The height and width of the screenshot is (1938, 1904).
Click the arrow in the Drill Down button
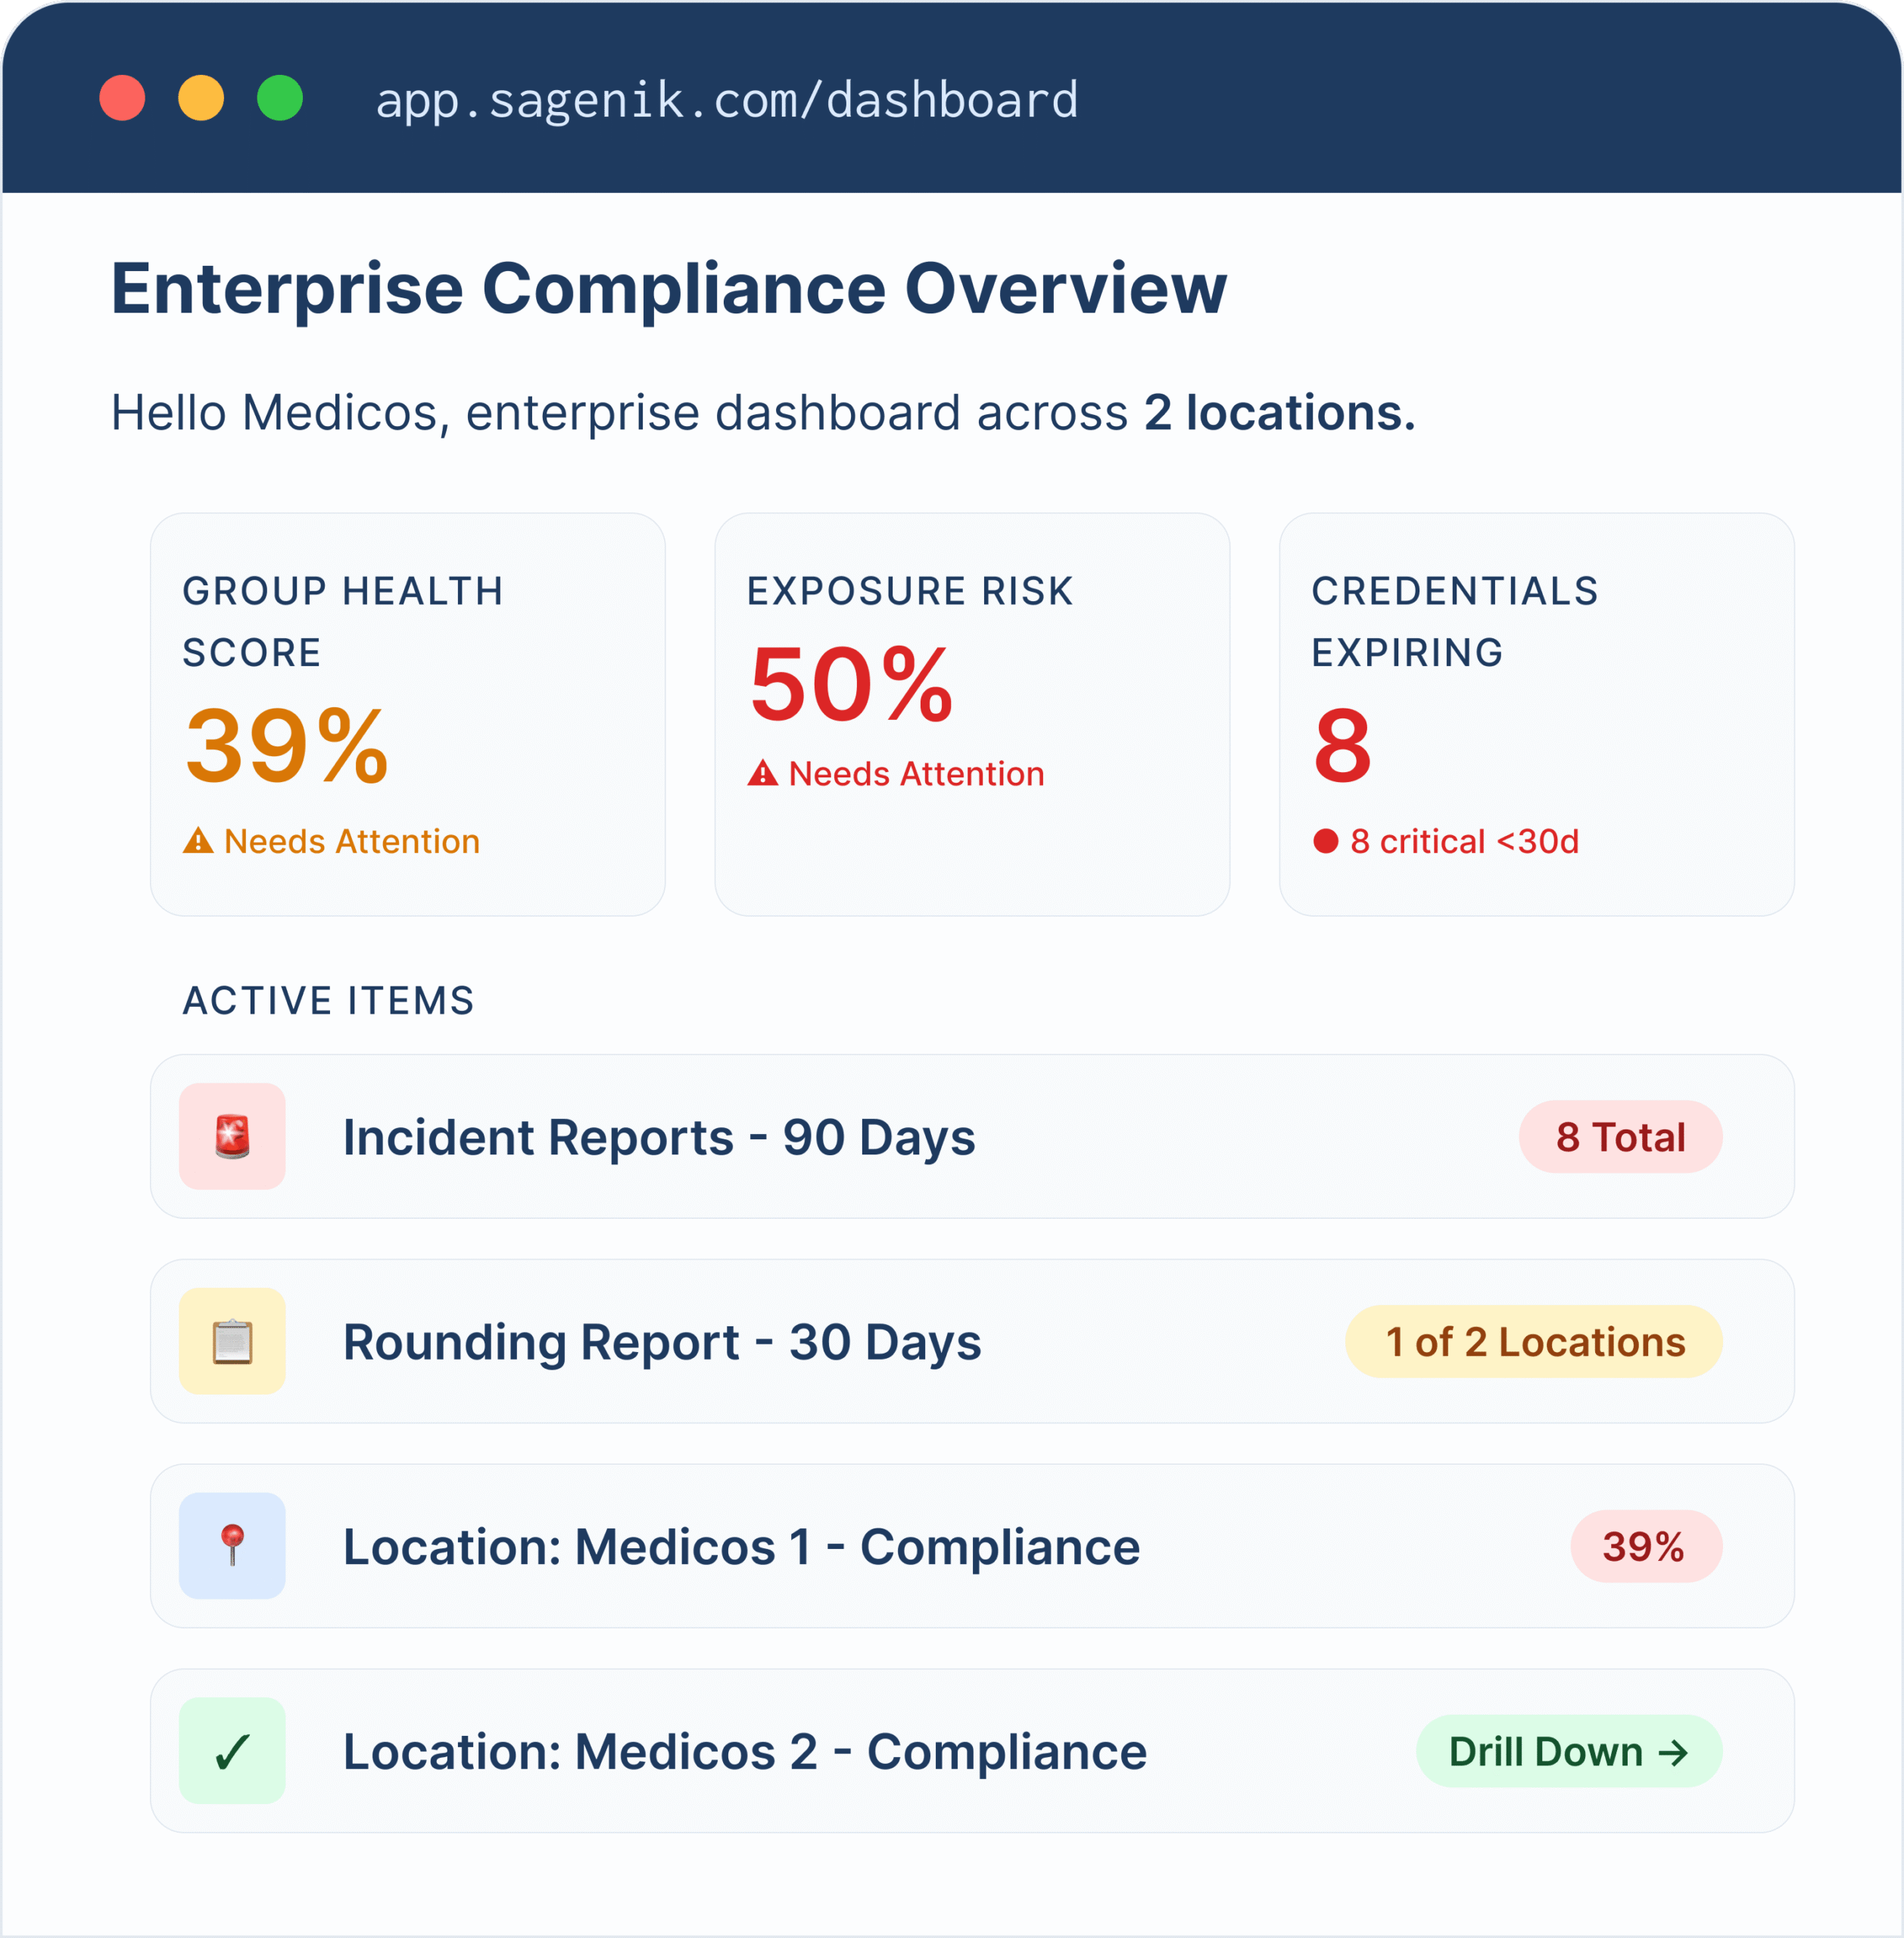pos(1673,1752)
